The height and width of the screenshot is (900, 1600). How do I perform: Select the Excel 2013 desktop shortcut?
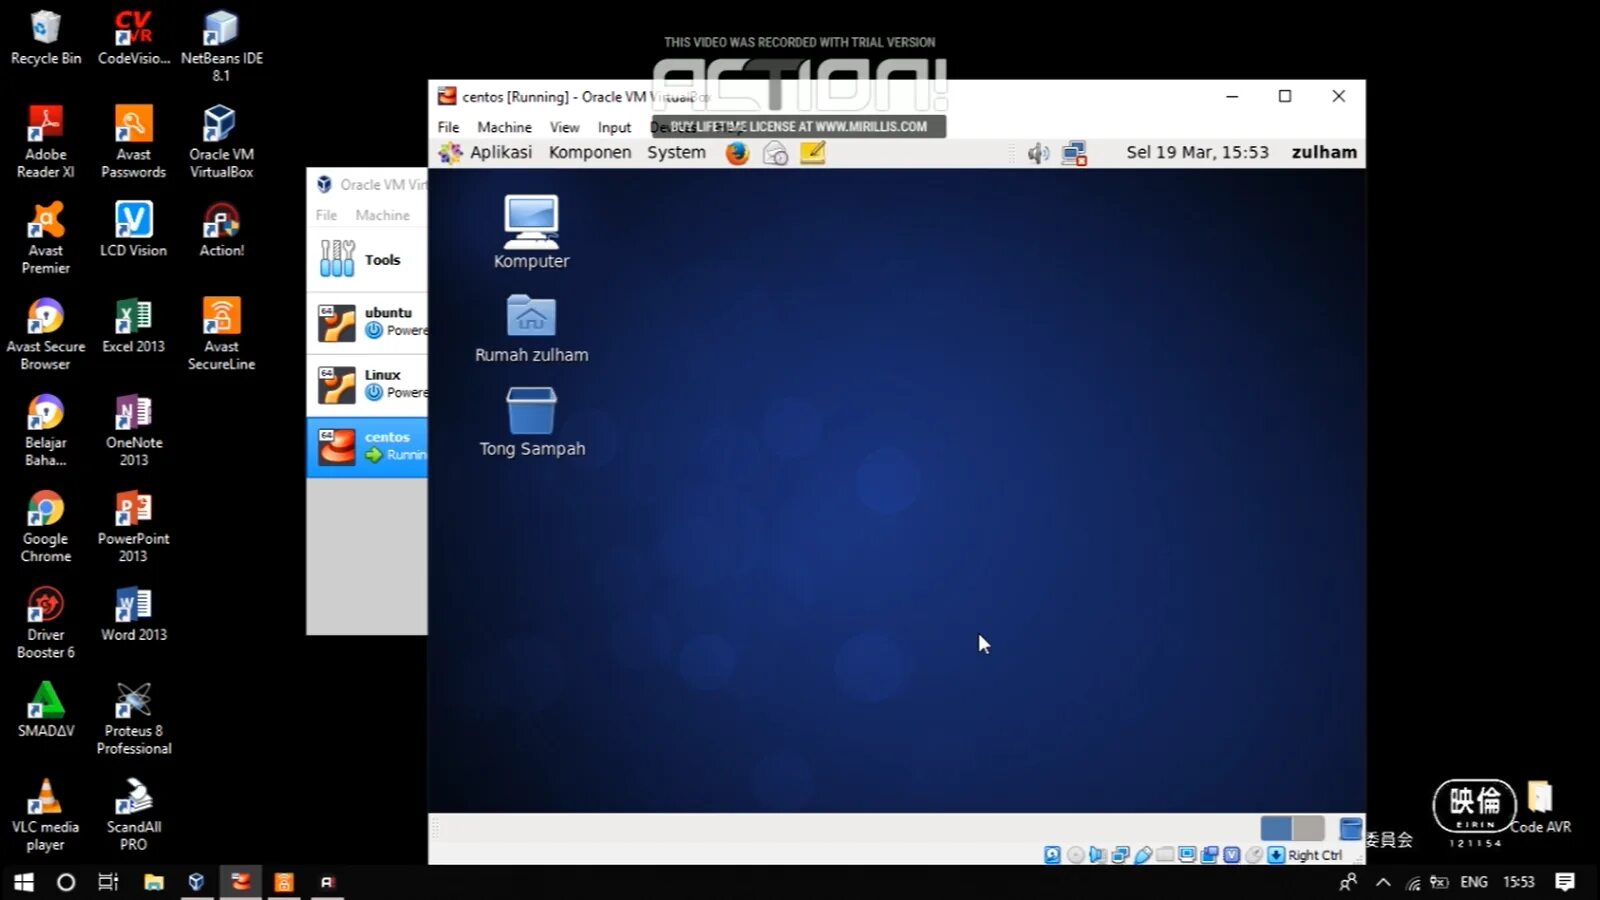pyautogui.click(x=133, y=327)
